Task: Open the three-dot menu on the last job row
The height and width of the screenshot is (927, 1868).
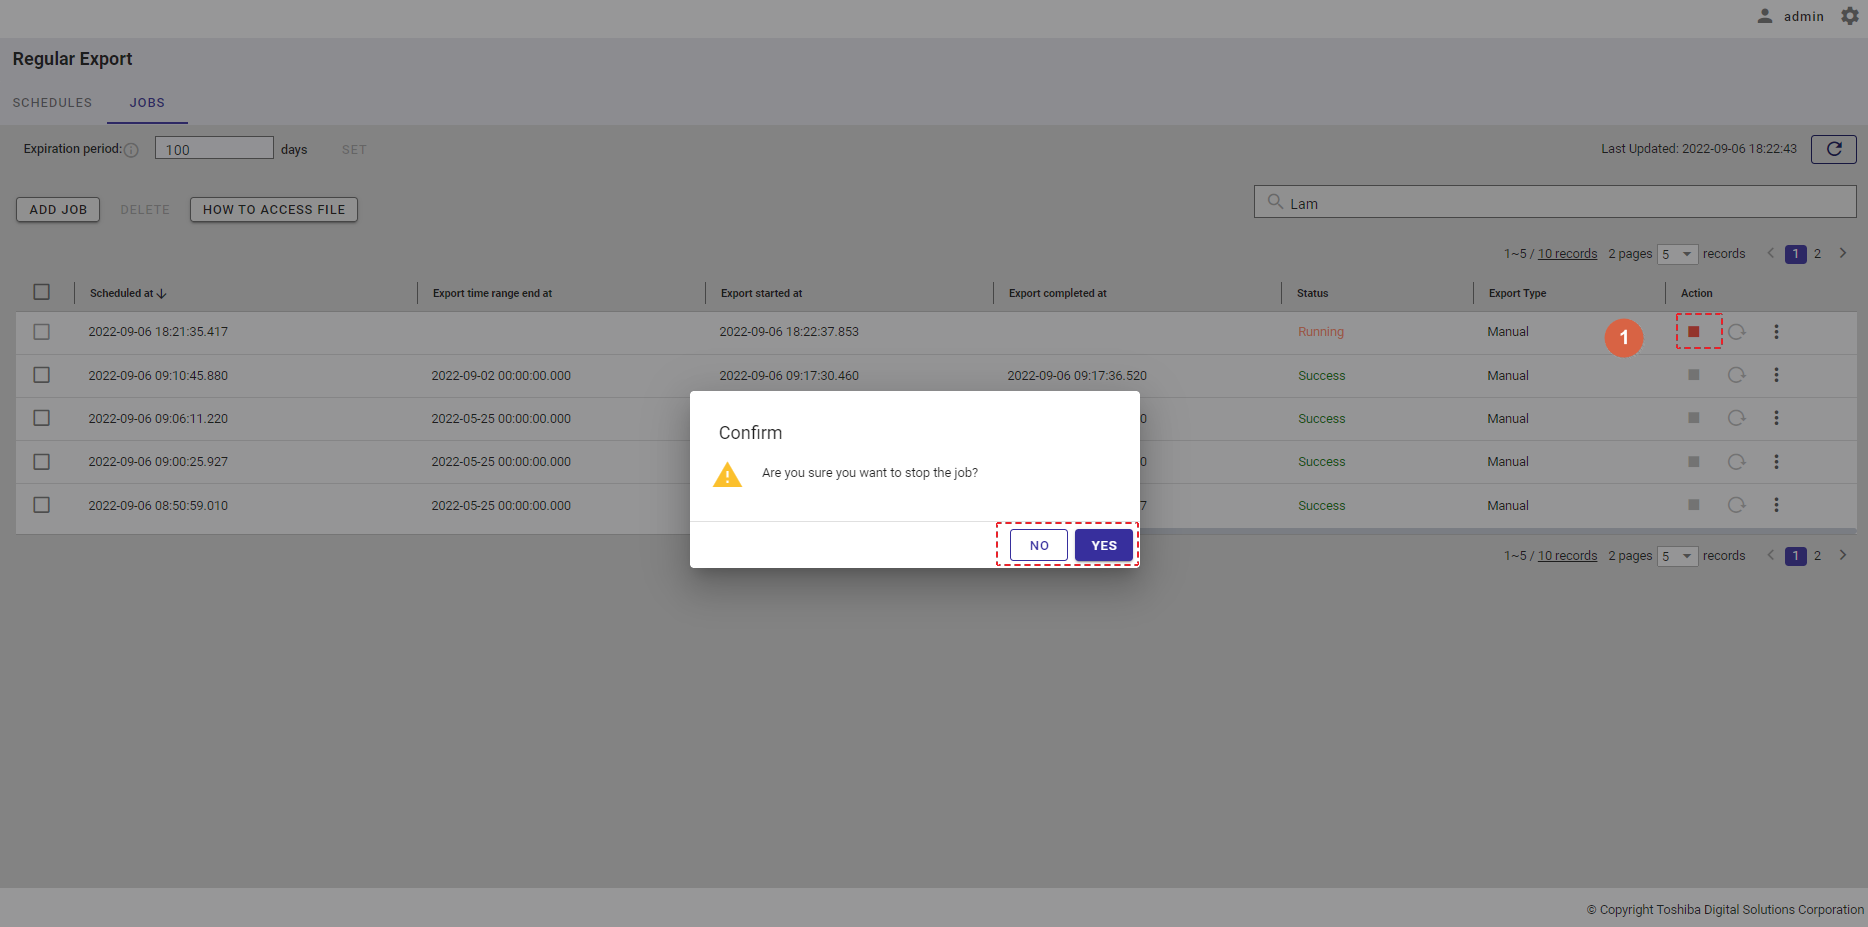Action: 1776,505
